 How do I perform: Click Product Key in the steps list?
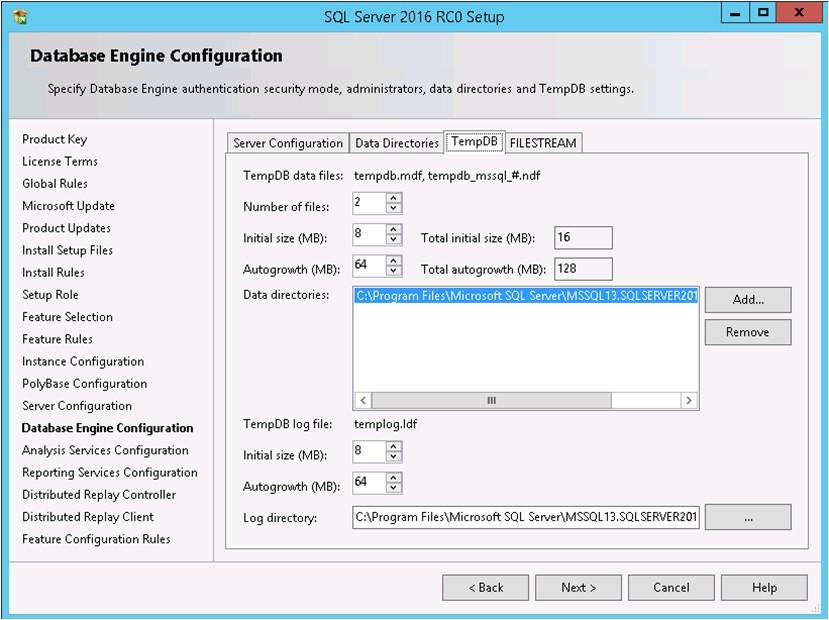click(x=54, y=140)
